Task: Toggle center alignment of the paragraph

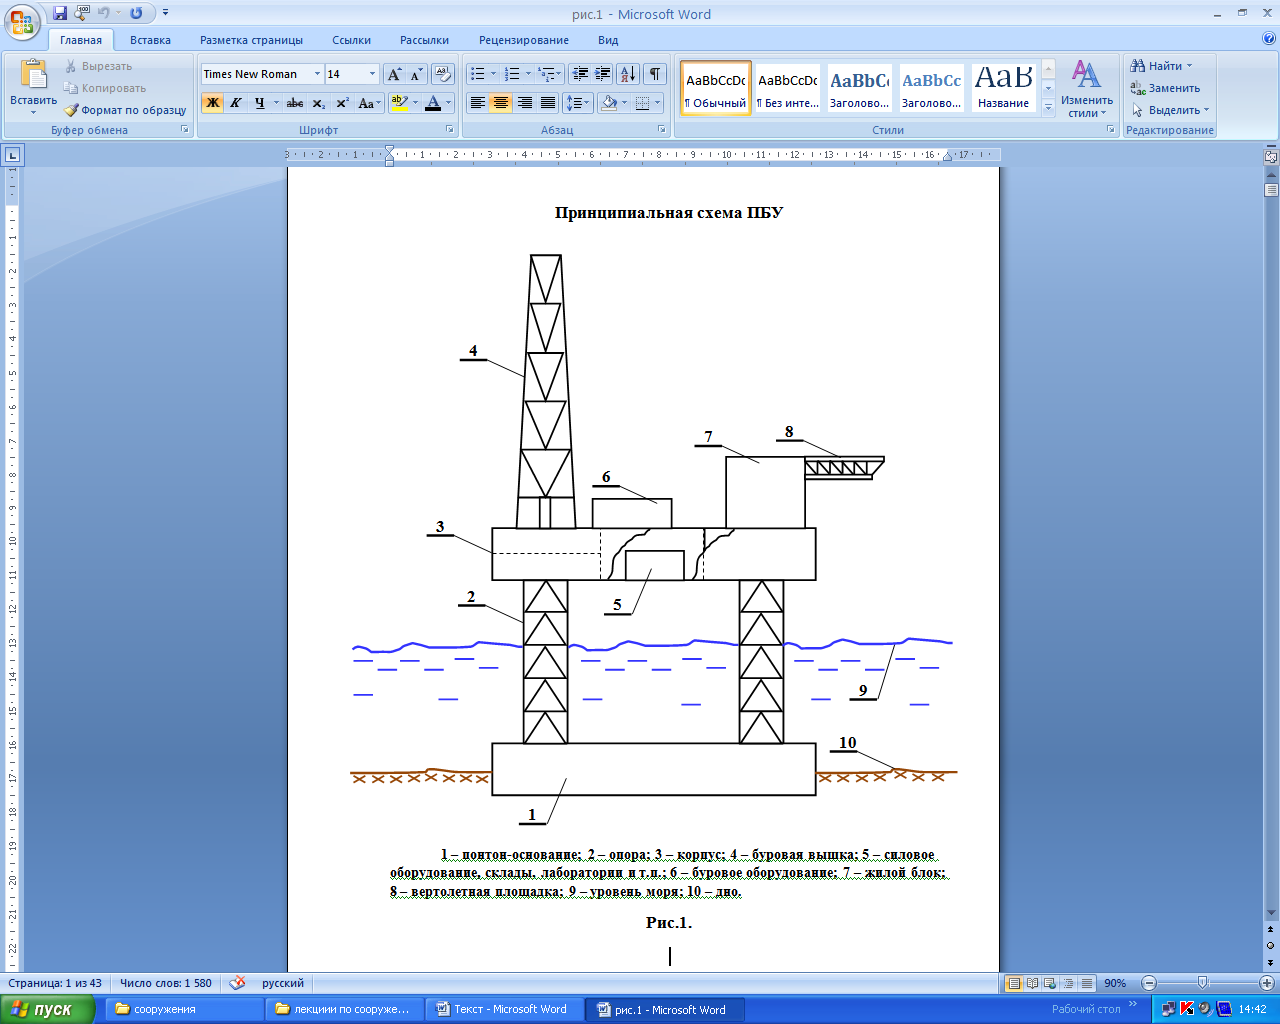Action: coord(501,103)
